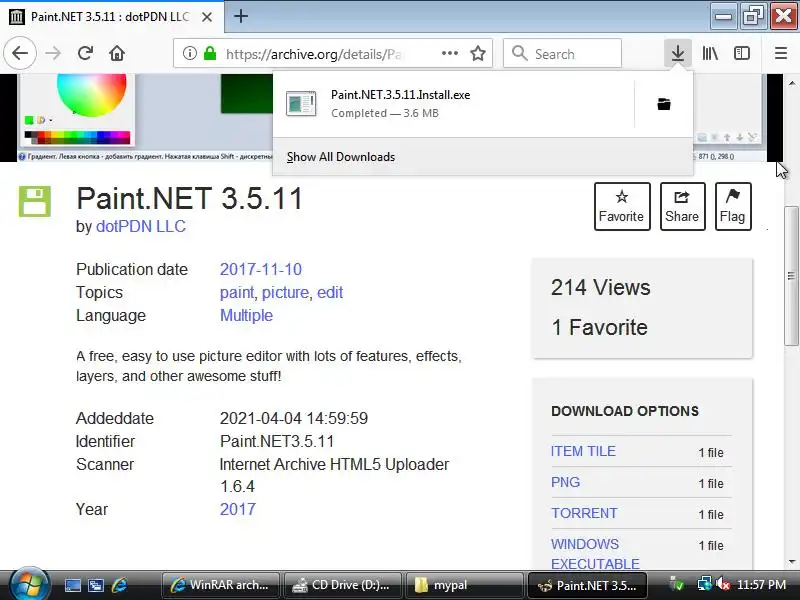Open ITEM TILE download option

tap(583, 452)
